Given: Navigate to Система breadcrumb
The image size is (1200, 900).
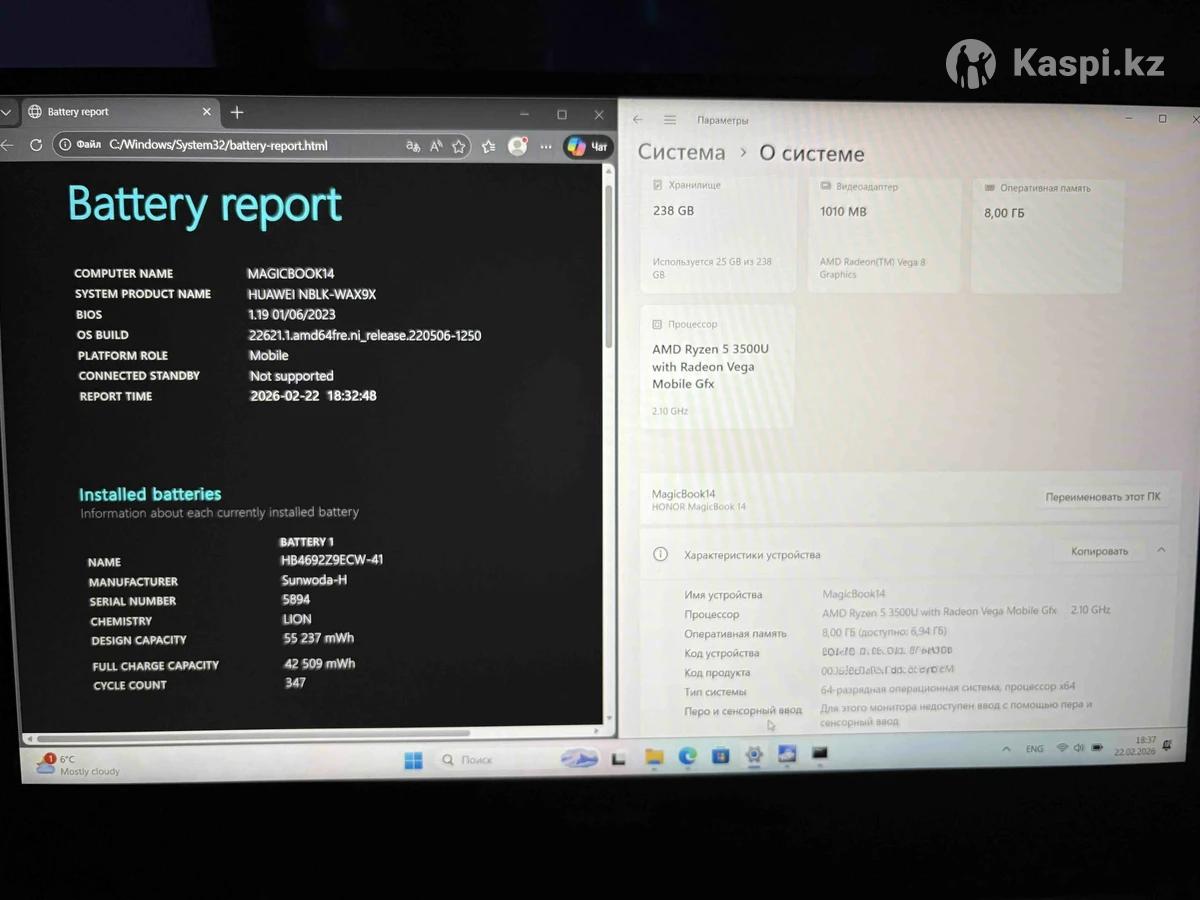Looking at the screenshot, I should point(682,153).
